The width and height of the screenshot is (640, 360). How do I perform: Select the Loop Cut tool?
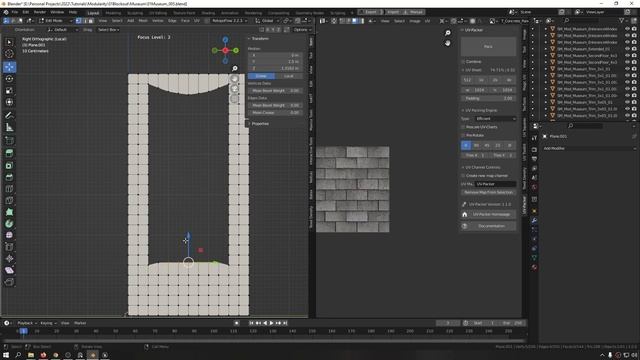pyautogui.click(x=9, y=189)
